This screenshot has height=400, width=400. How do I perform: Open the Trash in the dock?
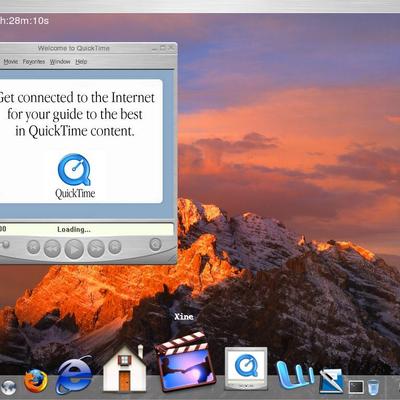[x=373, y=387]
